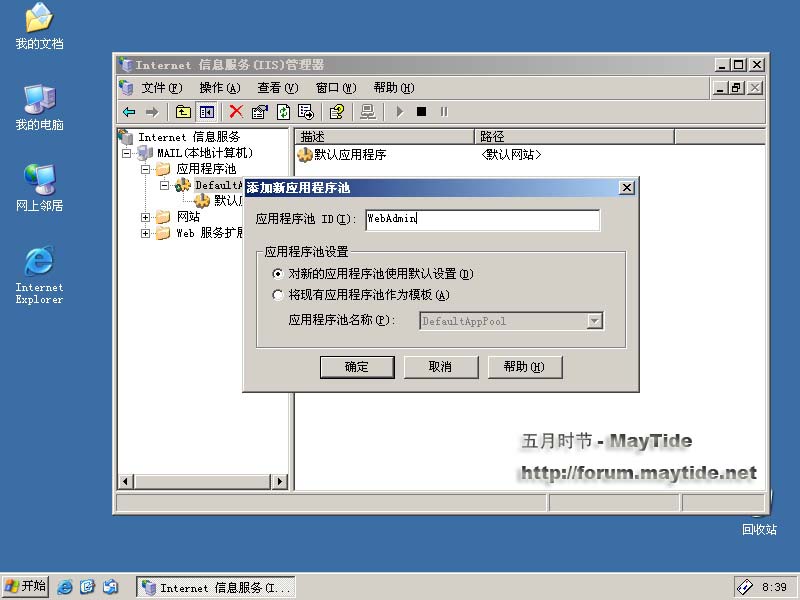Click the Refresh toolbar icon

tap(283, 112)
